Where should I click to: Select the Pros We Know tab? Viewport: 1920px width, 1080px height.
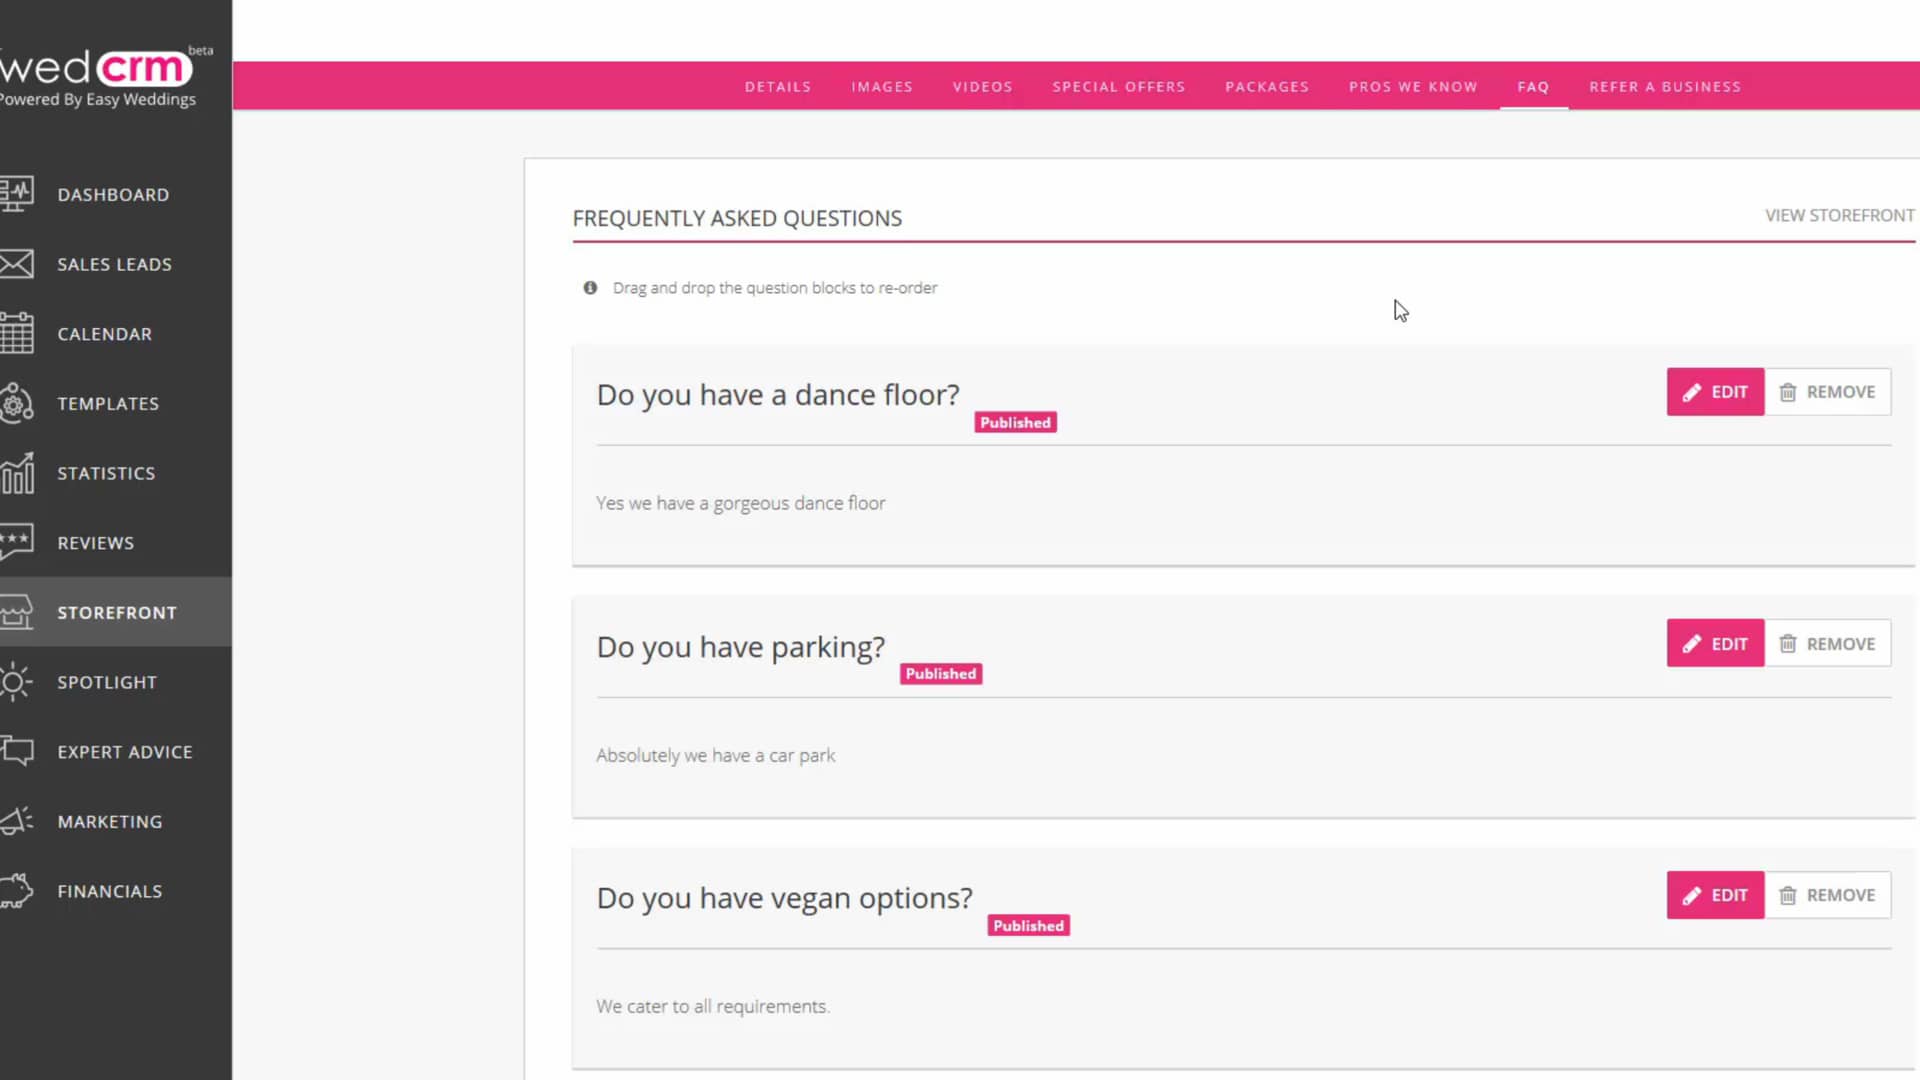(1413, 86)
